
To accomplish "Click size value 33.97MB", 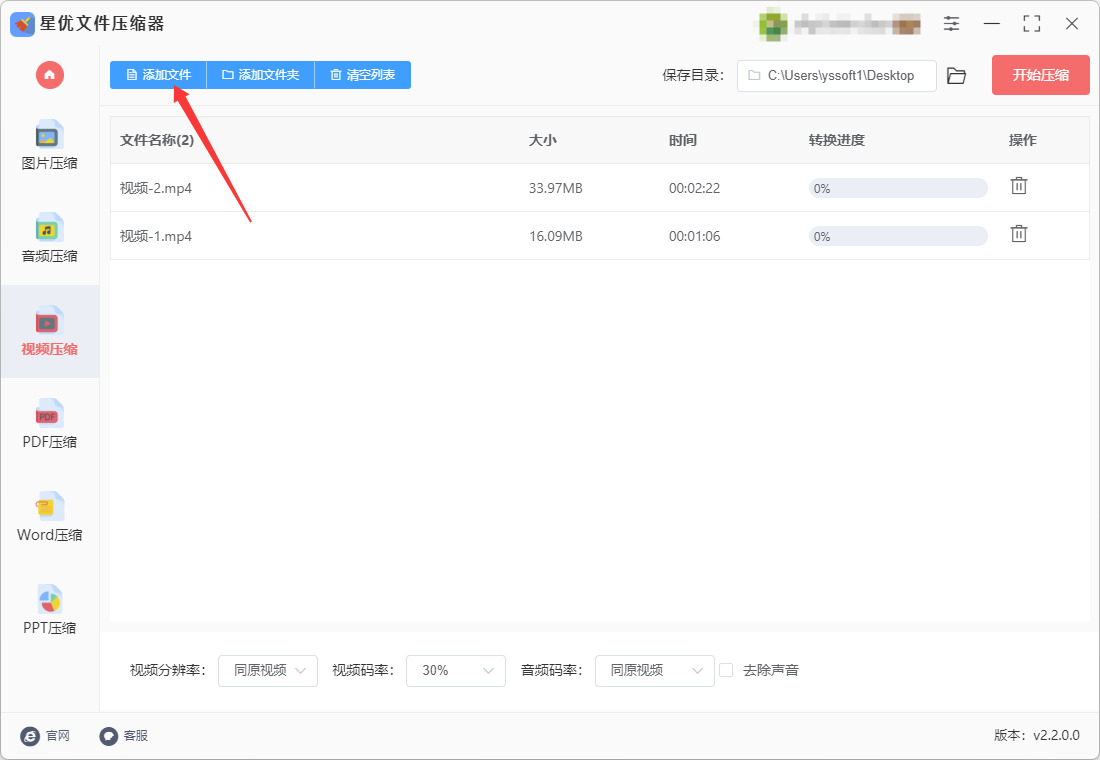I will point(556,188).
